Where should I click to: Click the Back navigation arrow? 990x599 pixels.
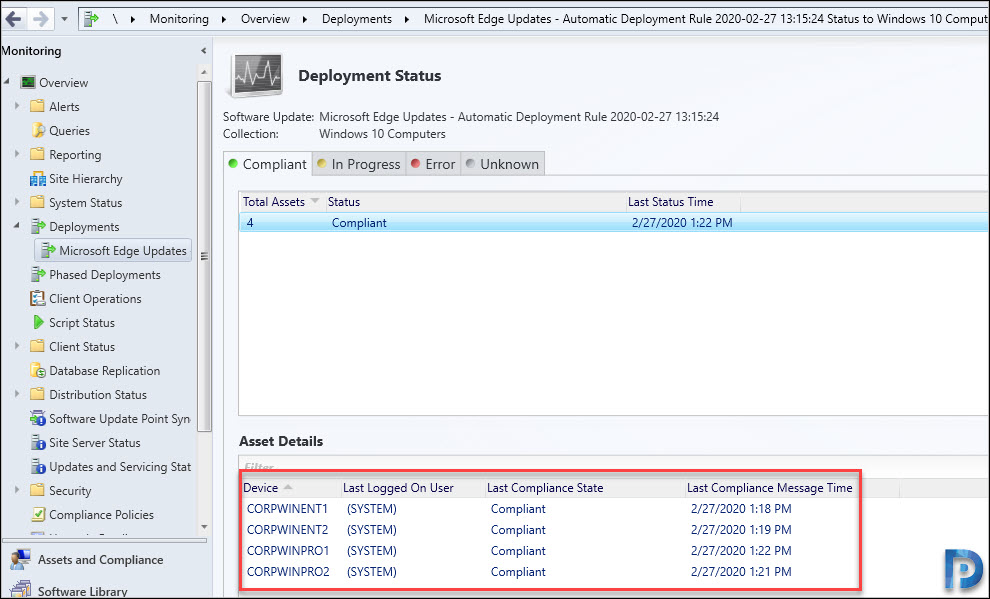pos(13,19)
